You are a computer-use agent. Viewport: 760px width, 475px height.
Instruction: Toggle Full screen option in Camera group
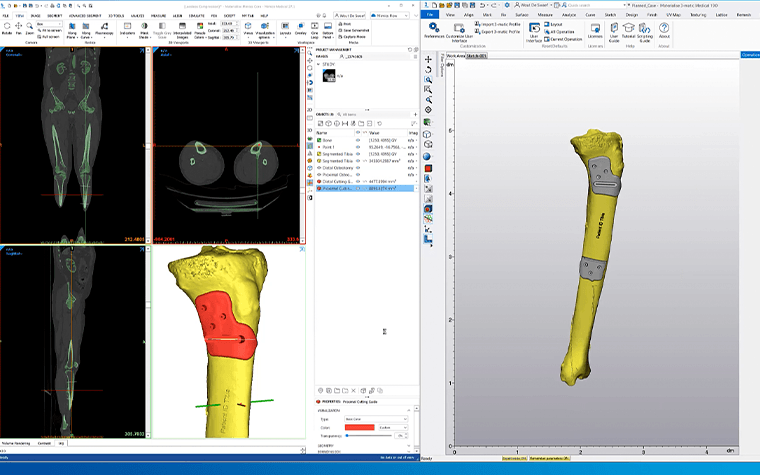click(x=48, y=37)
